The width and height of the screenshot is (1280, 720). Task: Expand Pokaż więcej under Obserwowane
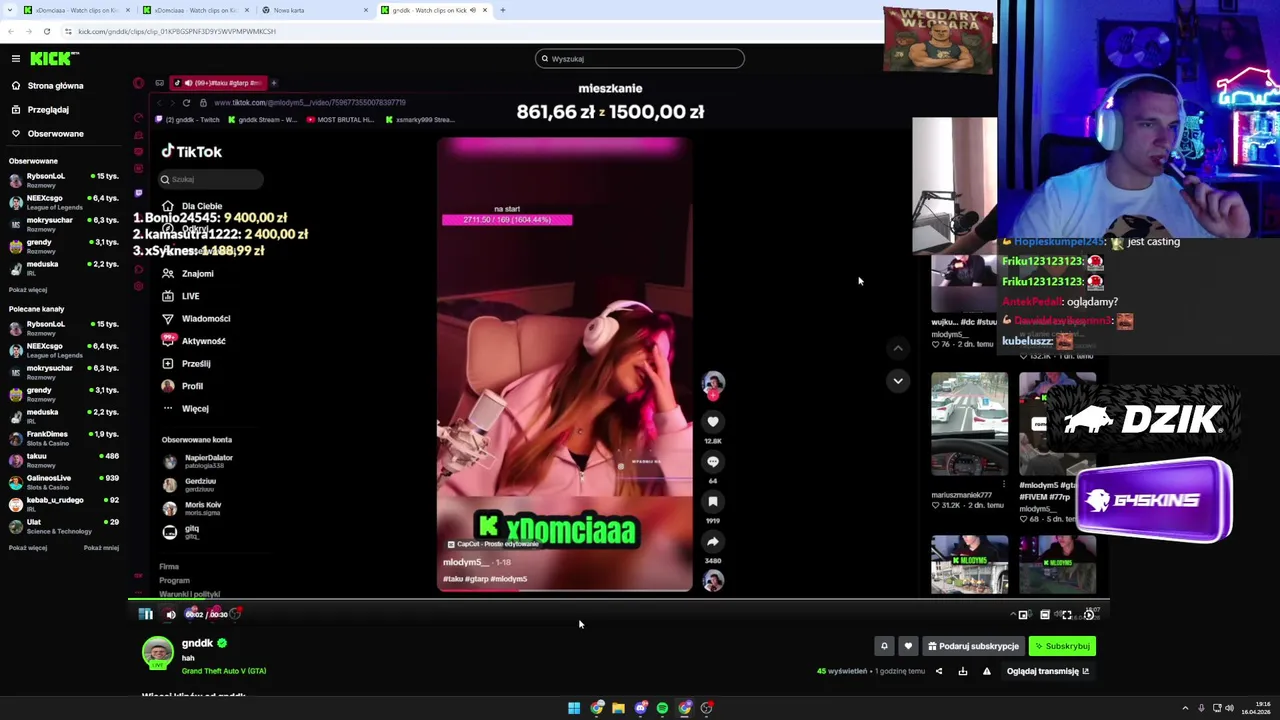click(x=28, y=290)
